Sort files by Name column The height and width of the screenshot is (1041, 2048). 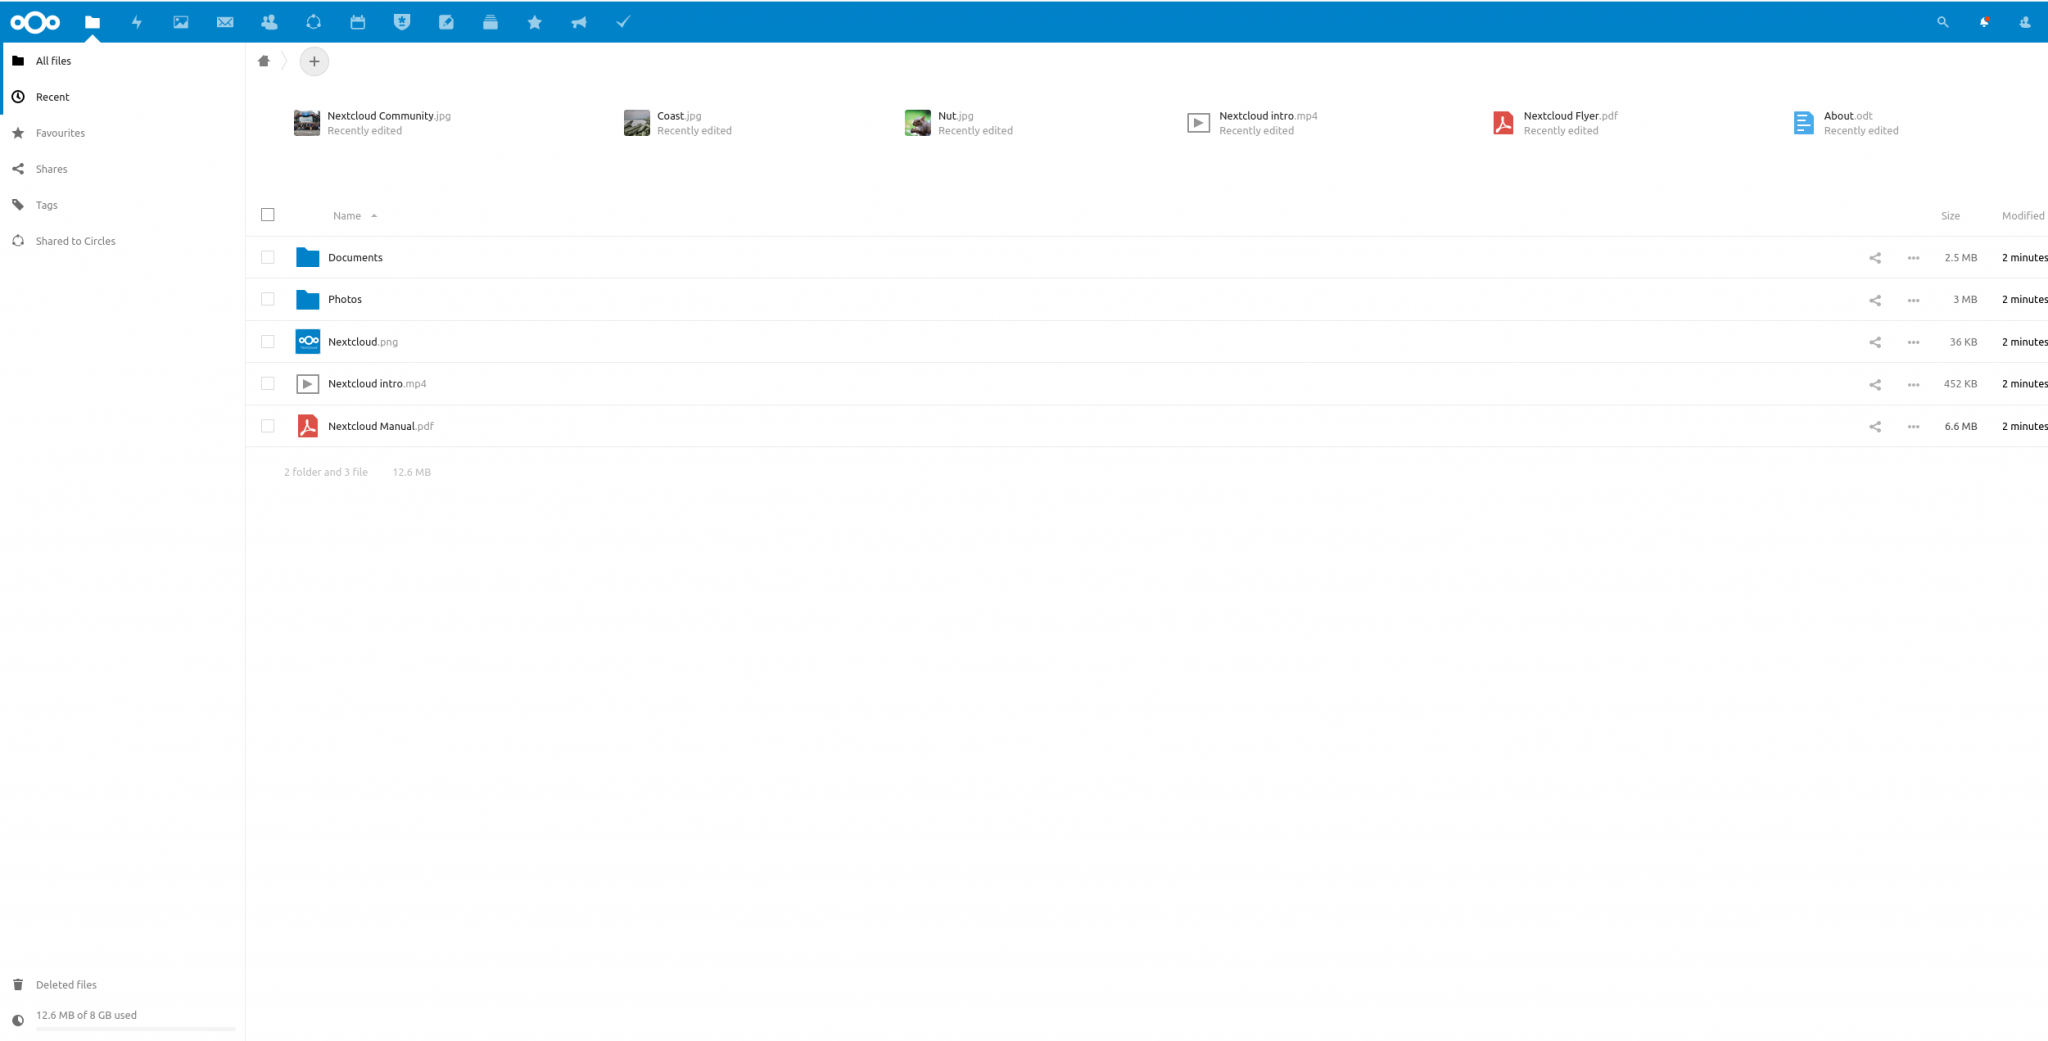(x=347, y=216)
